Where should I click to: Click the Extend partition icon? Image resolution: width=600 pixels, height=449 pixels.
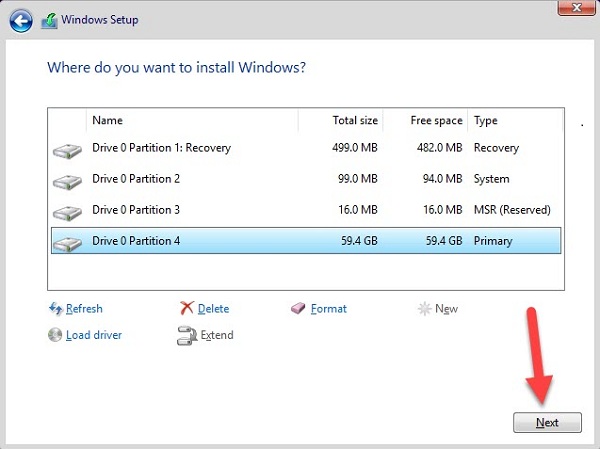[x=186, y=335]
